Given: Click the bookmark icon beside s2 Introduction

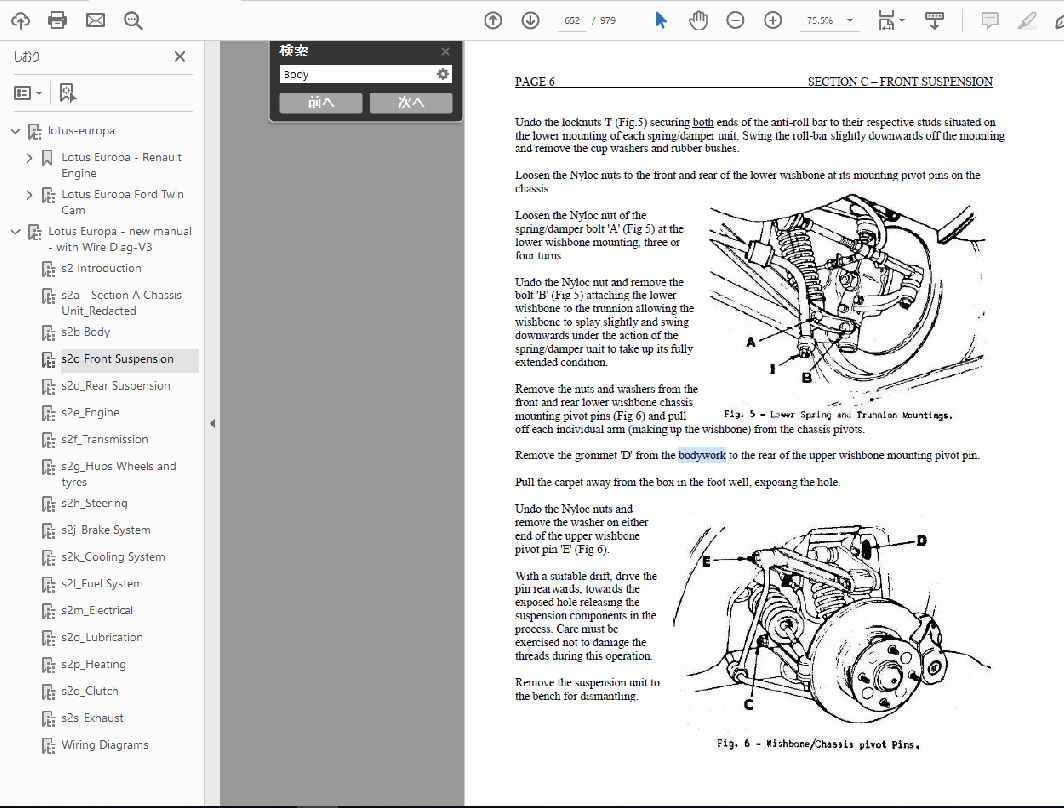Looking at the screenshot, I should tap(49, 269).
